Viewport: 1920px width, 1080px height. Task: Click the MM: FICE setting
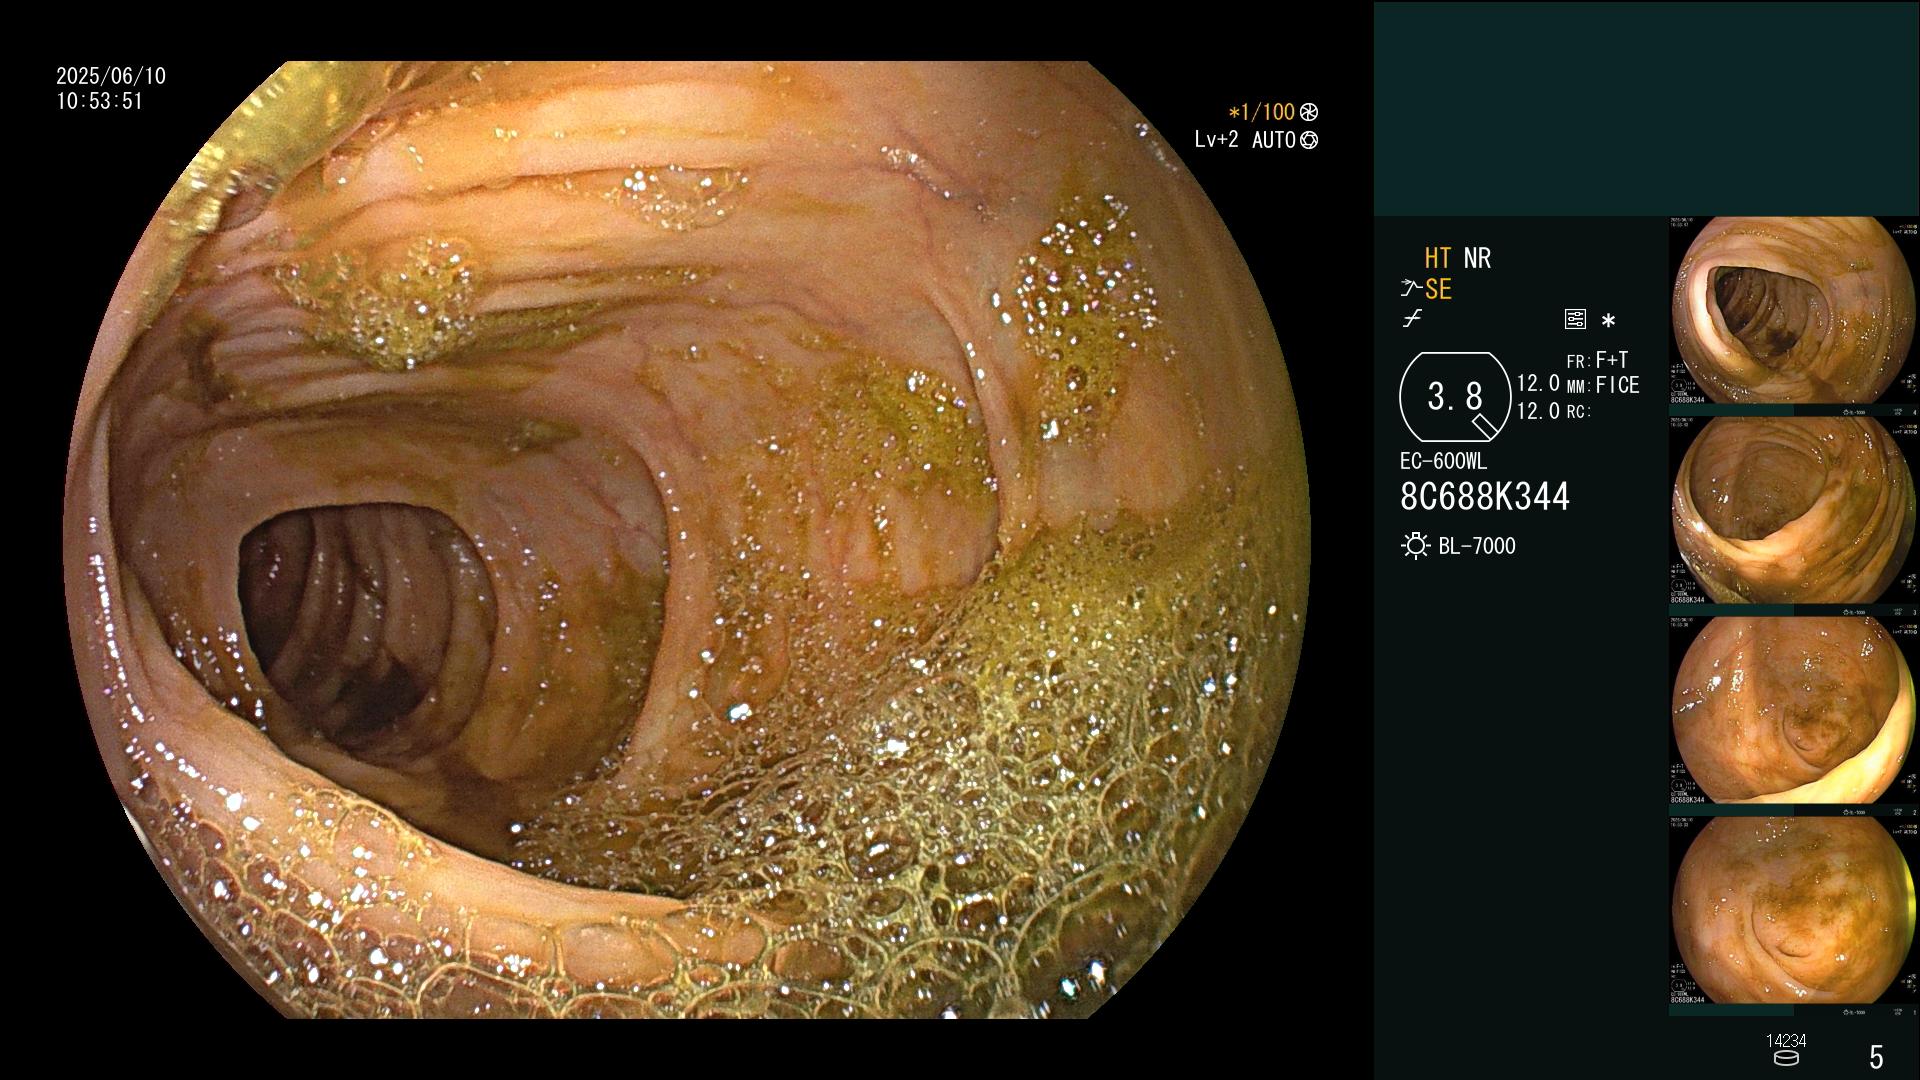pos(1603,385)
